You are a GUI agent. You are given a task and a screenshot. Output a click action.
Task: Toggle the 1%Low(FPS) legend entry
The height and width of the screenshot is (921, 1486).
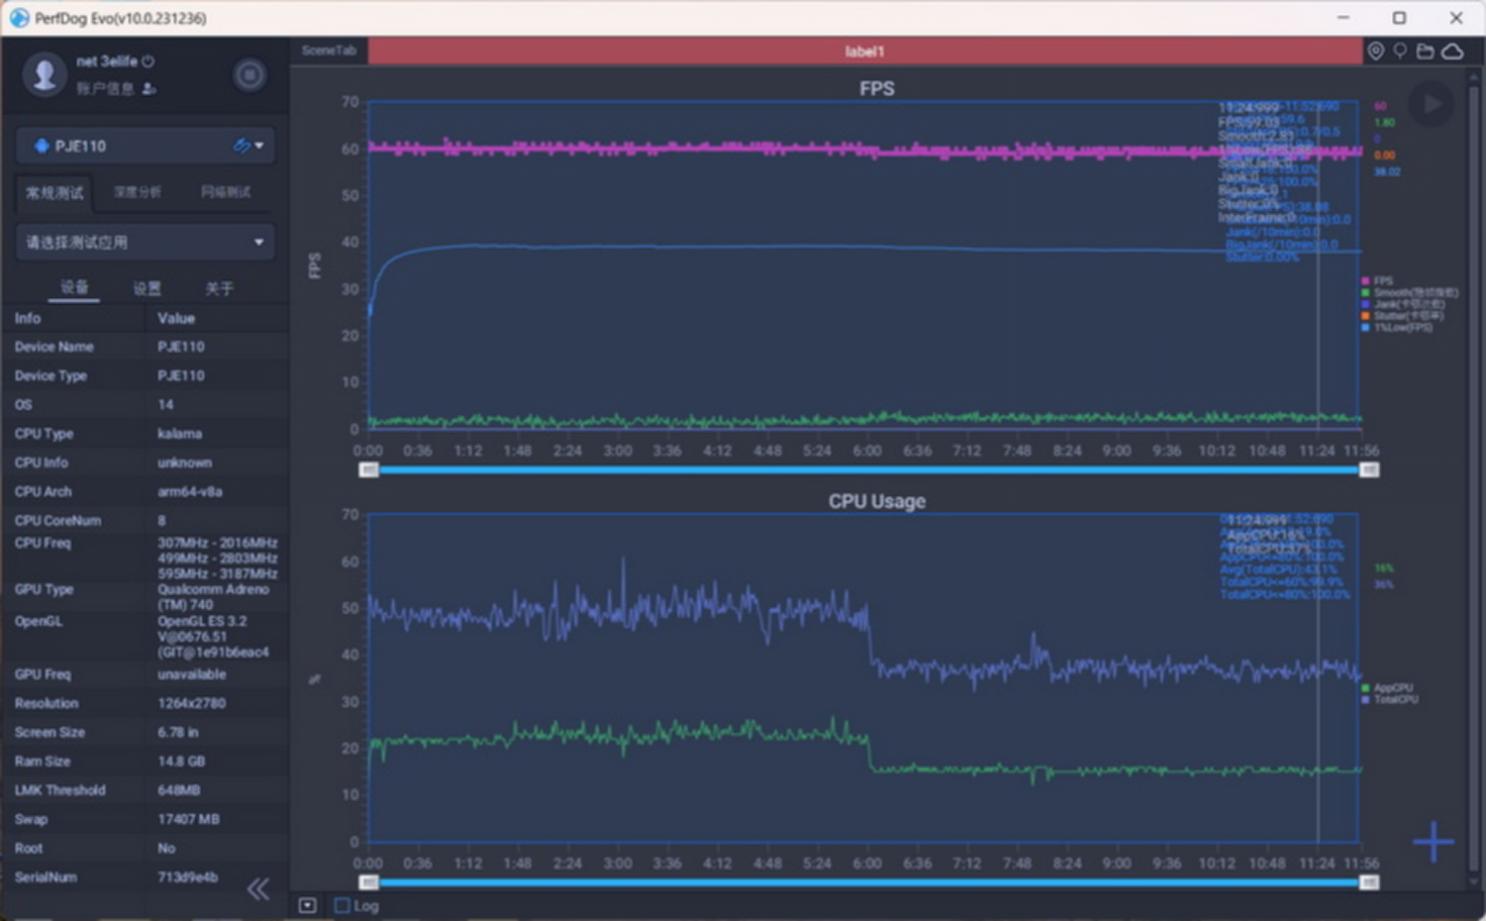(x=1397, y=328)
